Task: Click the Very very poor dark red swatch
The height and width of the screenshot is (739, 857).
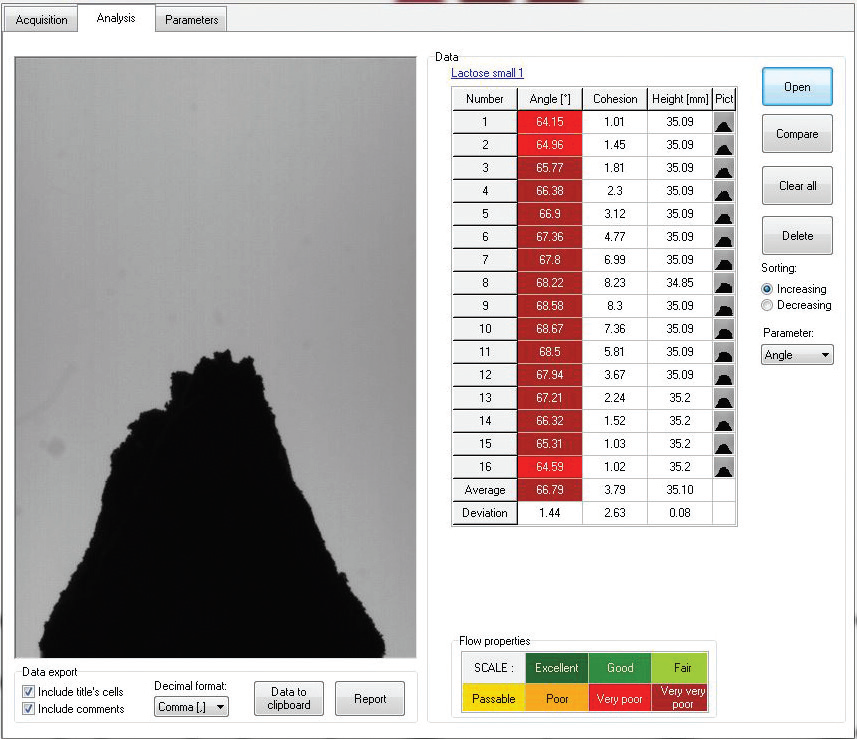Action: point(680,698)
